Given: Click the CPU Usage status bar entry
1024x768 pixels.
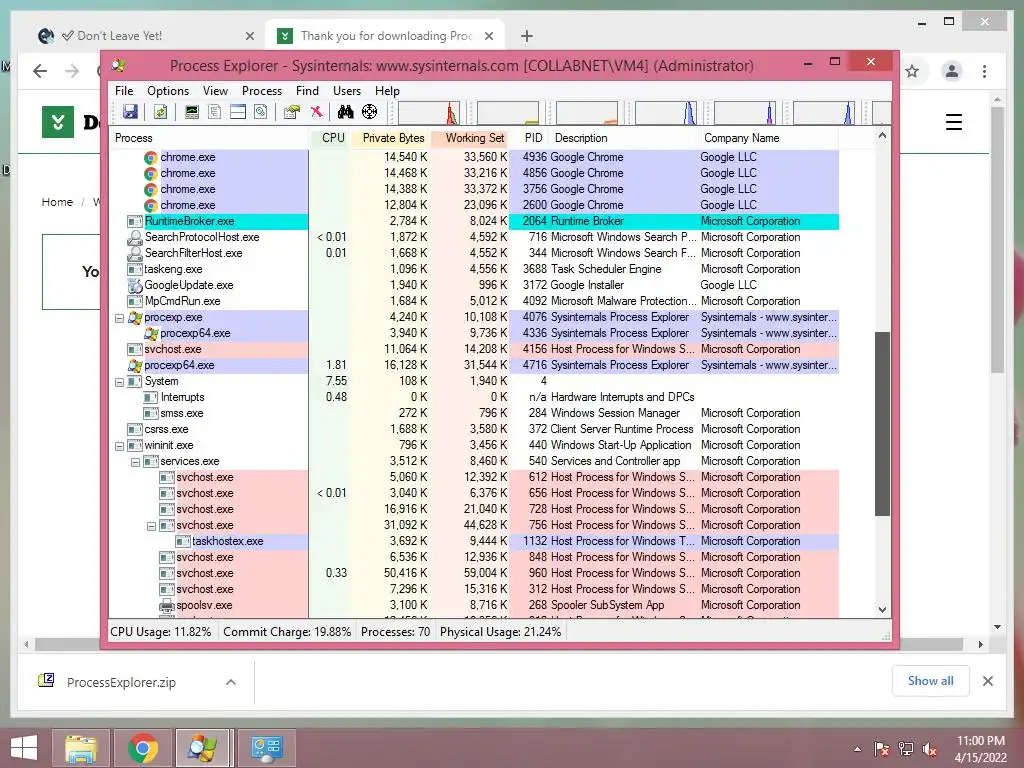Looking at the screenshot, I should coord(161,632).
